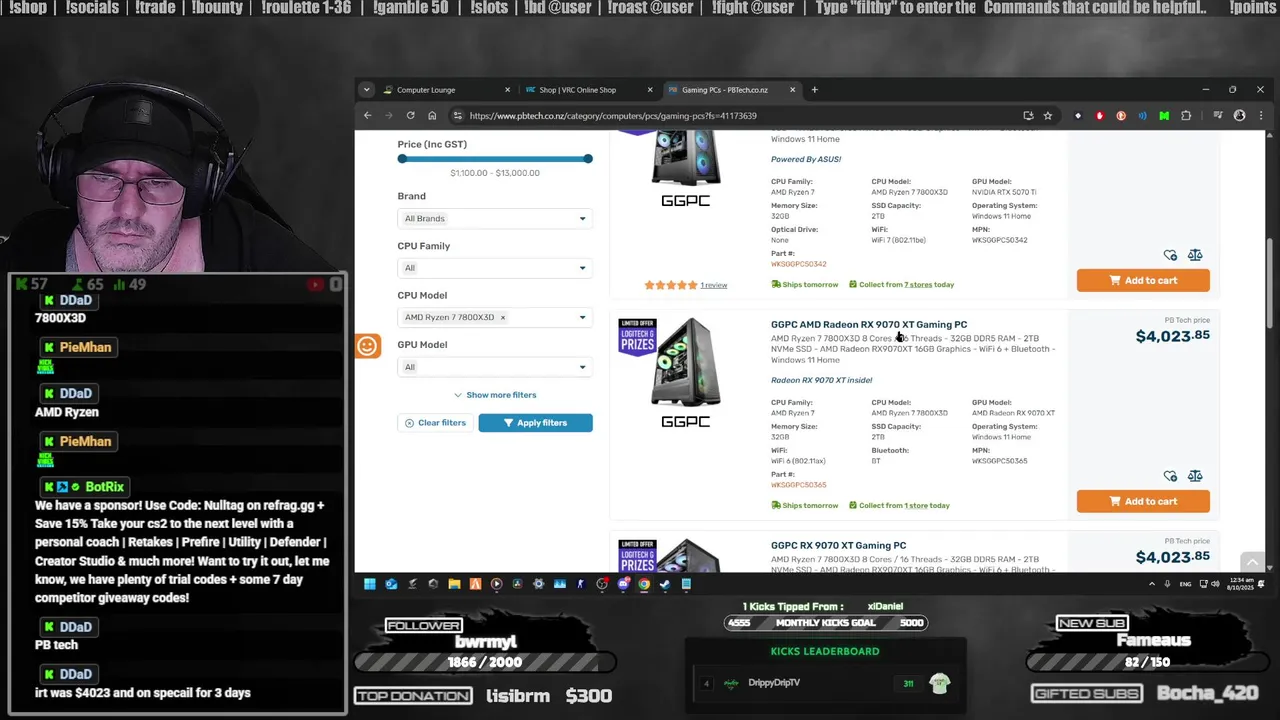Close the VRC Online Shop tab
The height and width of the screenshot is (720, 1280).
pos(650,90)
